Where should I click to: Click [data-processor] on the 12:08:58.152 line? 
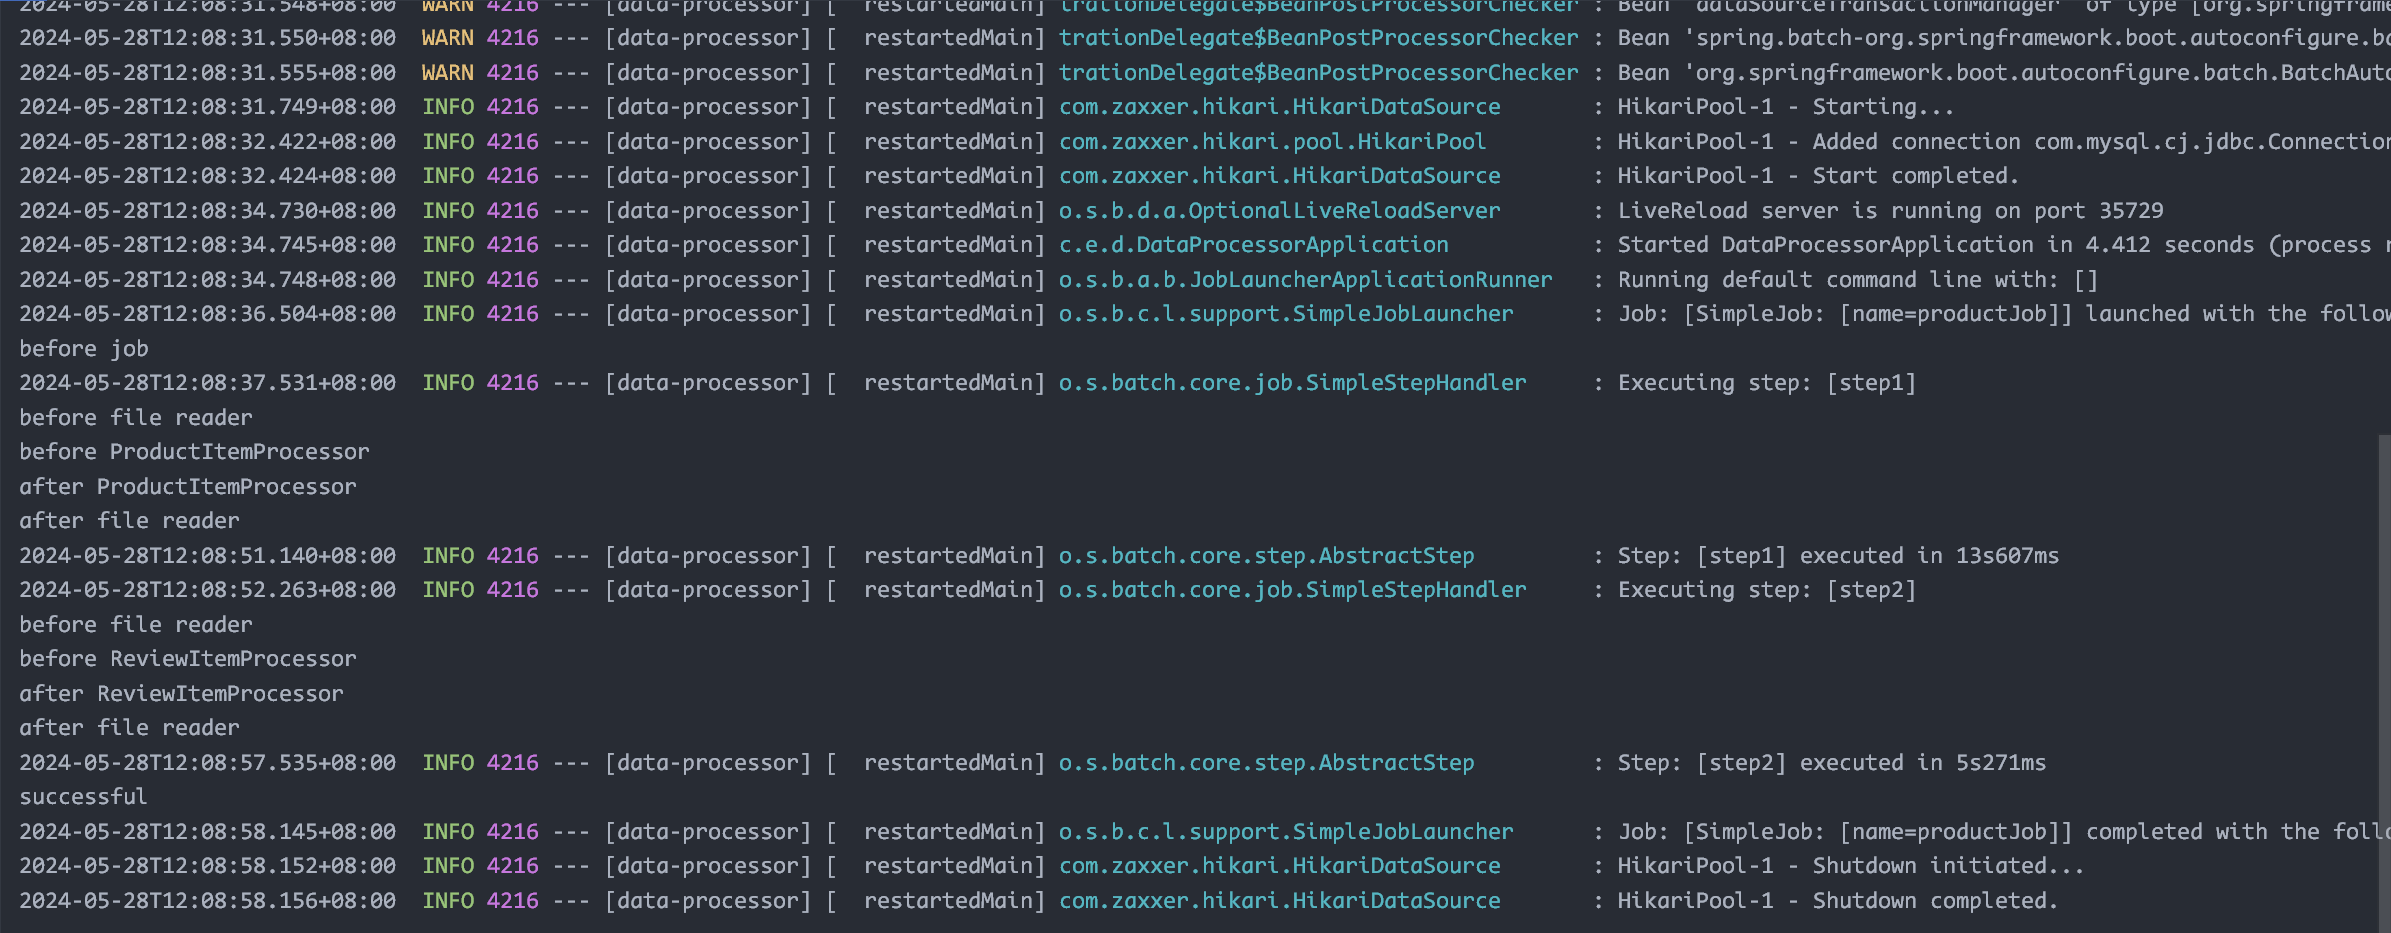point(708,866)
